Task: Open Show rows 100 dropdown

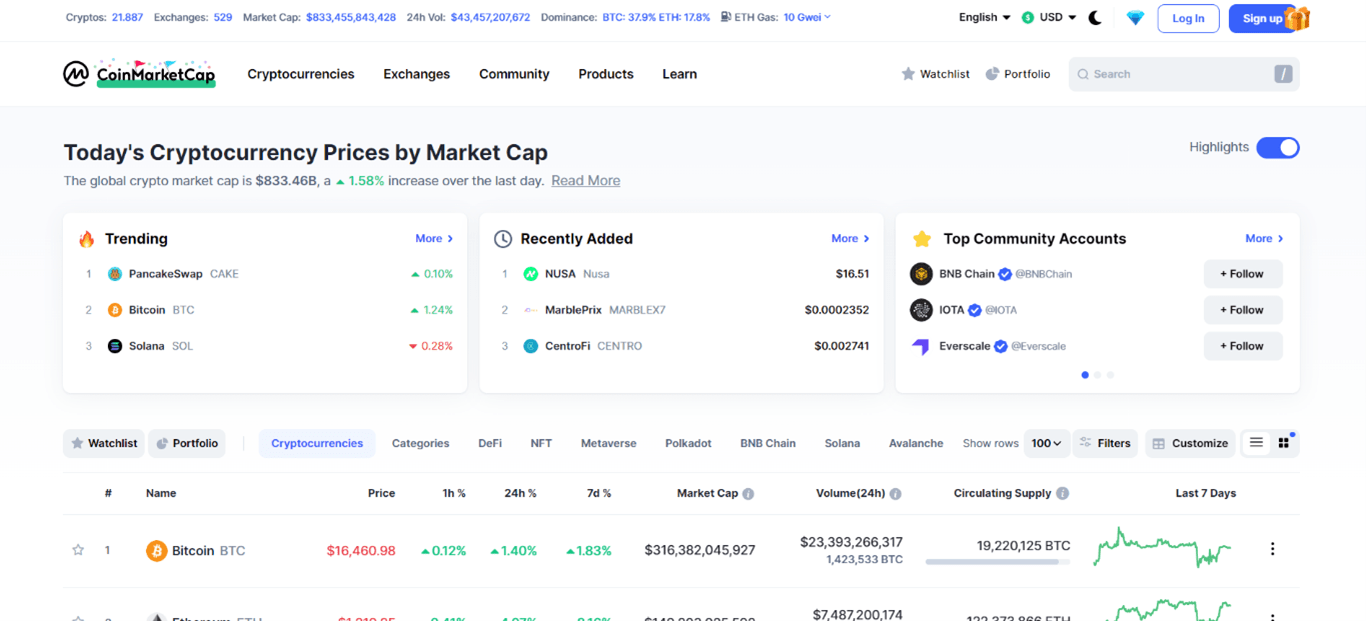Action: pyautogui.click(x=1047, y=443)
